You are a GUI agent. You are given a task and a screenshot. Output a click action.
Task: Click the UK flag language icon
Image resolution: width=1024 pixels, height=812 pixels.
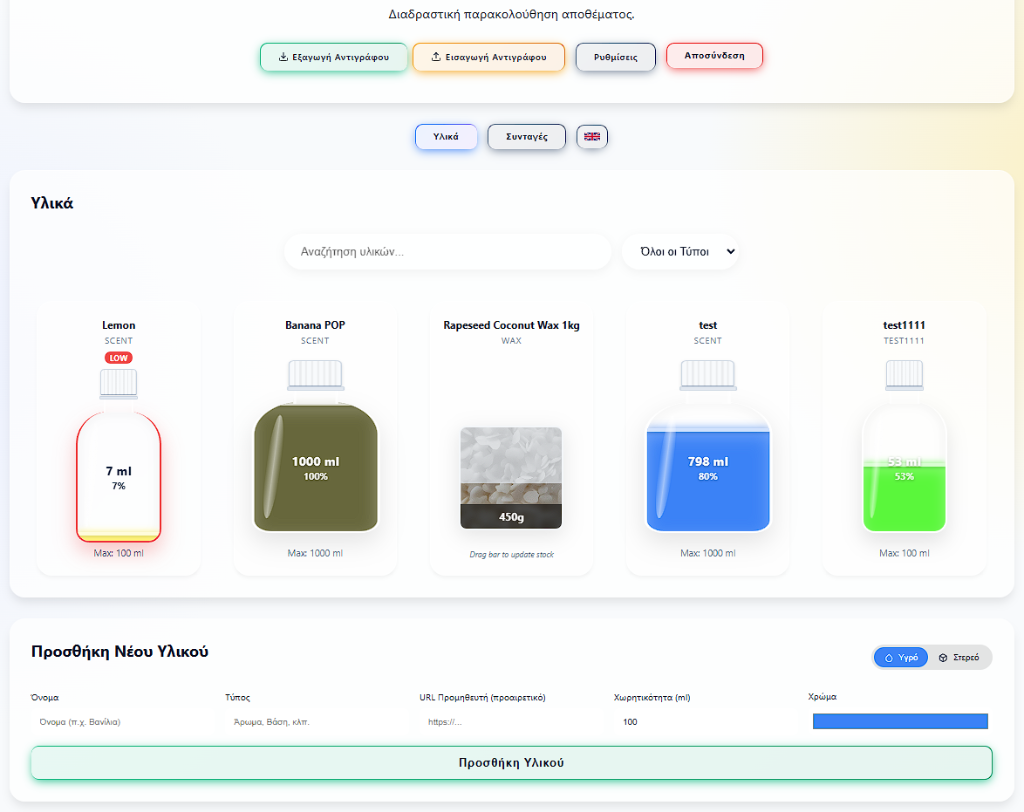(592, 137)
